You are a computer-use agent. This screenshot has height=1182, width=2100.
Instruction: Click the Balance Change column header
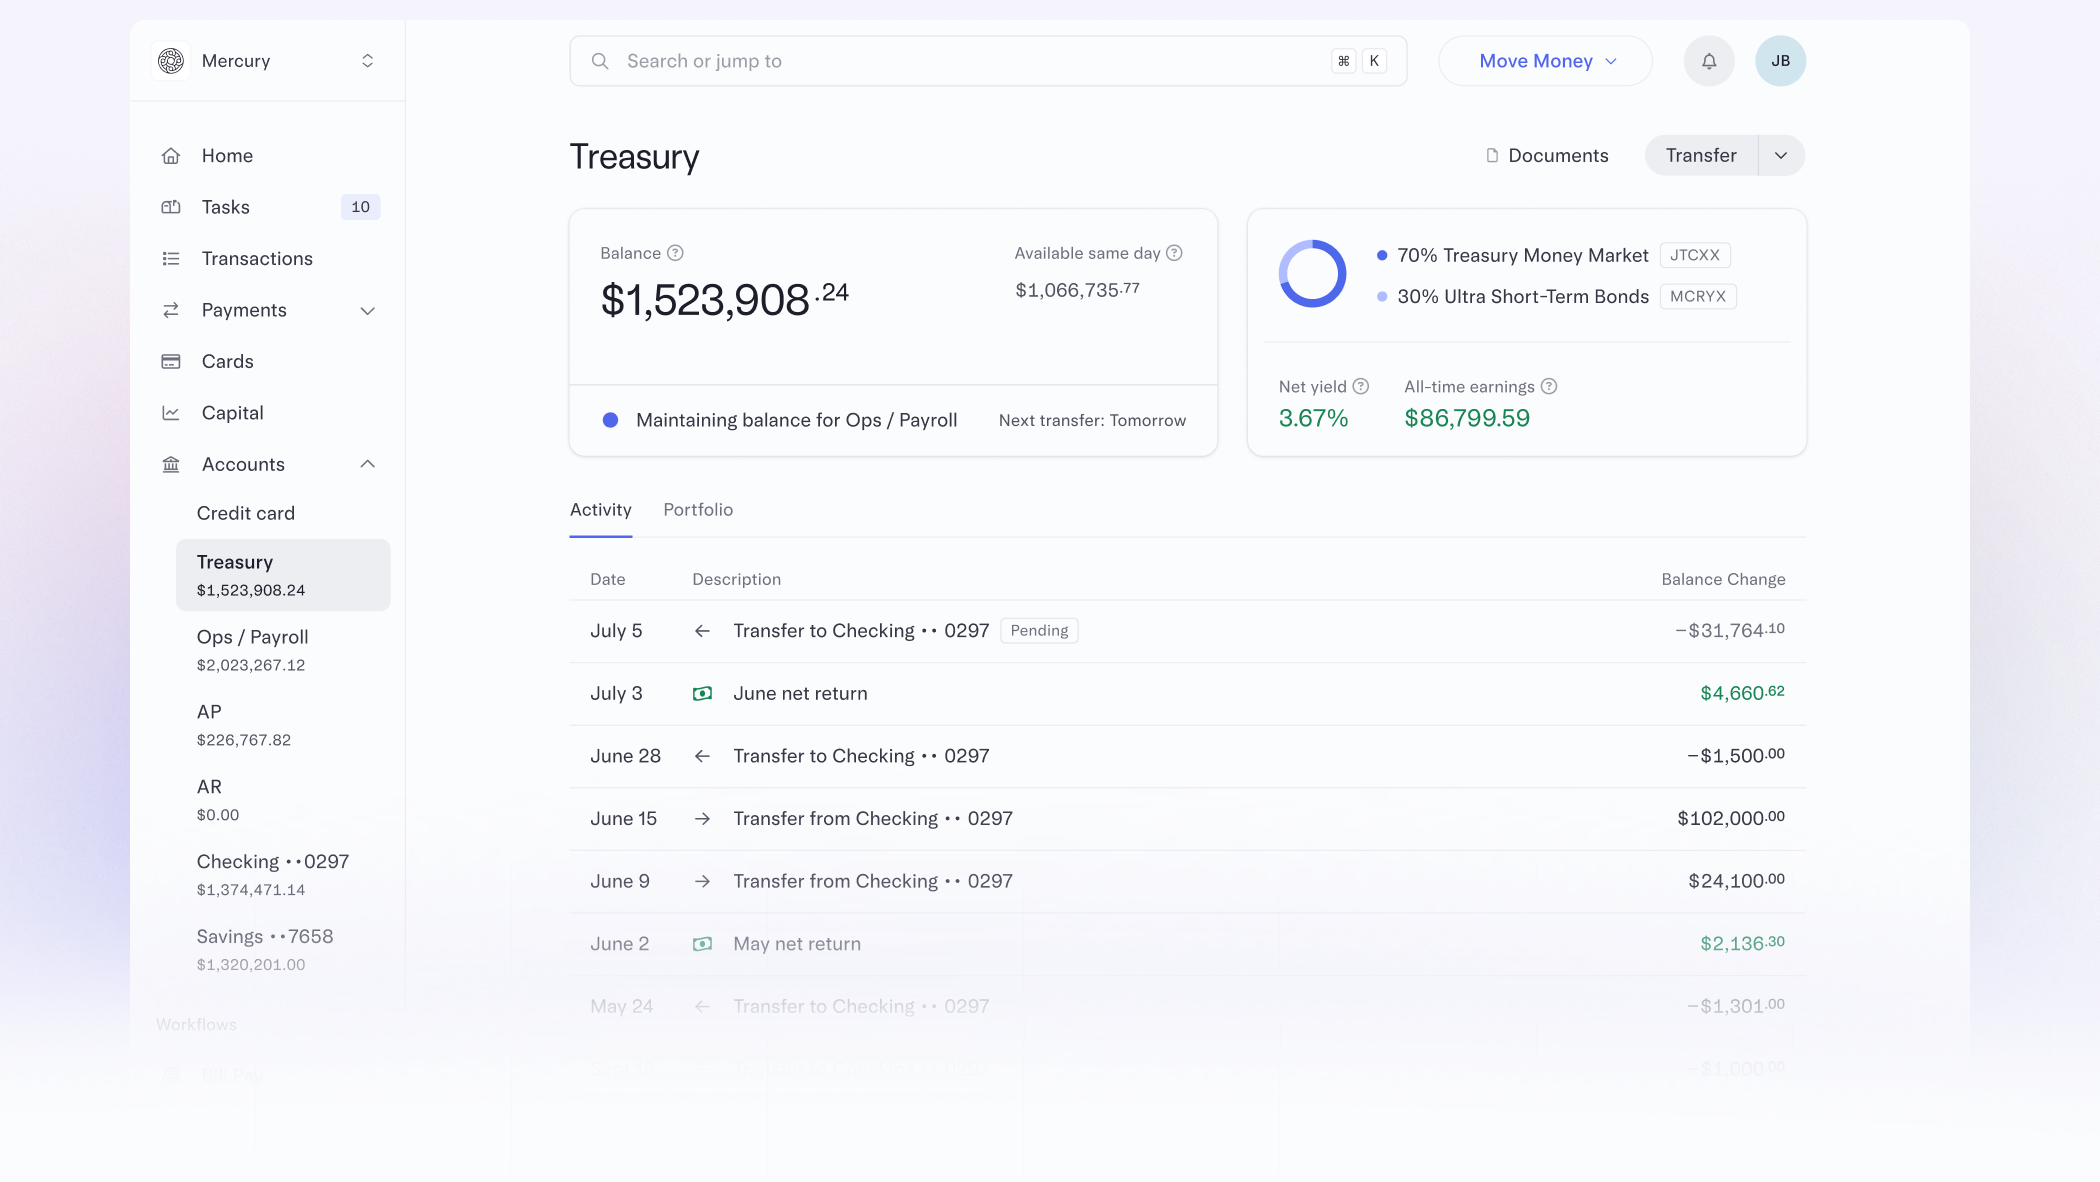click(x=1723, y=579)
